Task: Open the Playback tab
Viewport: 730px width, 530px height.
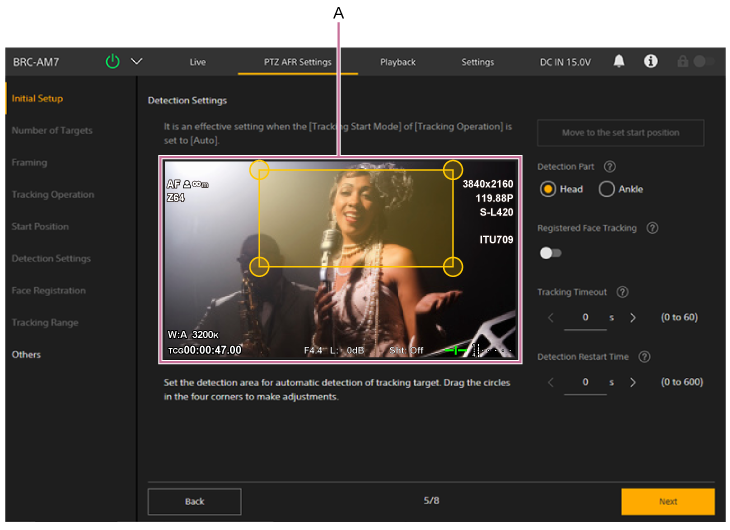Action: (398, 62)
